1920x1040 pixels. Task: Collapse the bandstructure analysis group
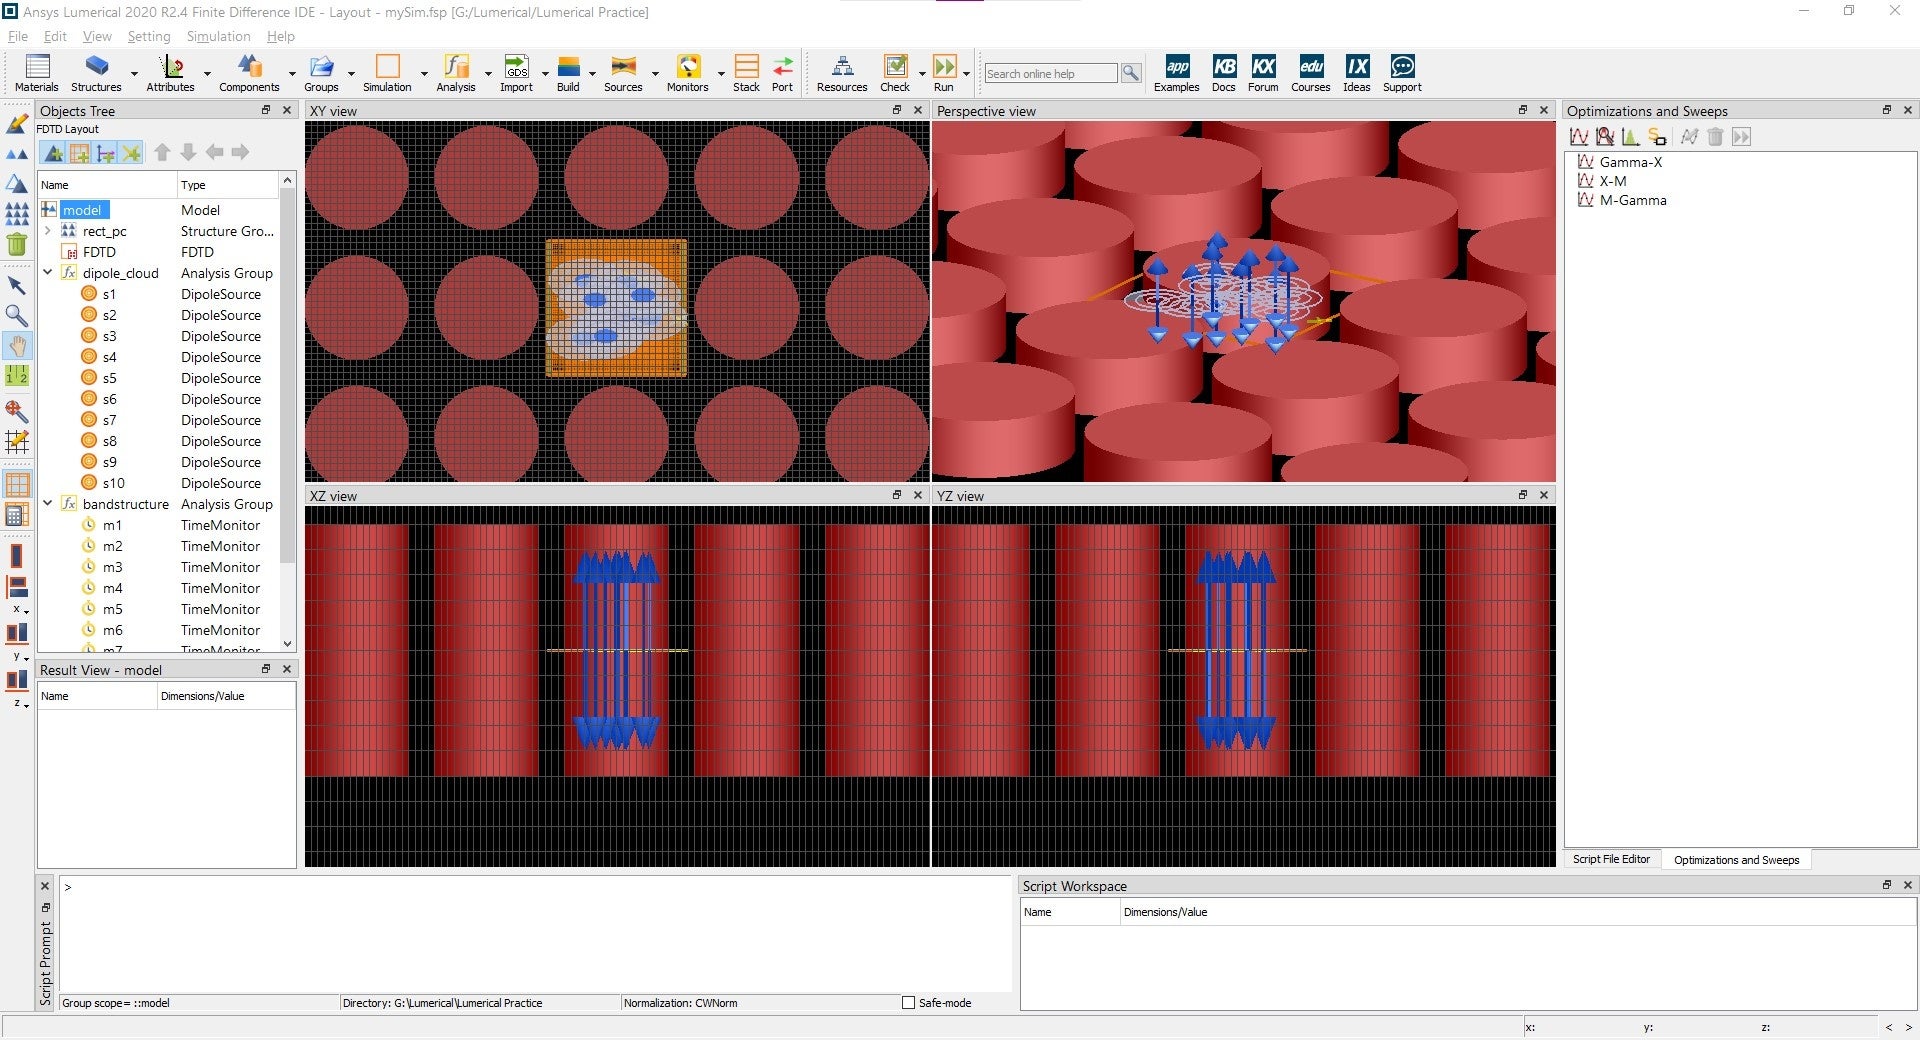coord(47,504)
